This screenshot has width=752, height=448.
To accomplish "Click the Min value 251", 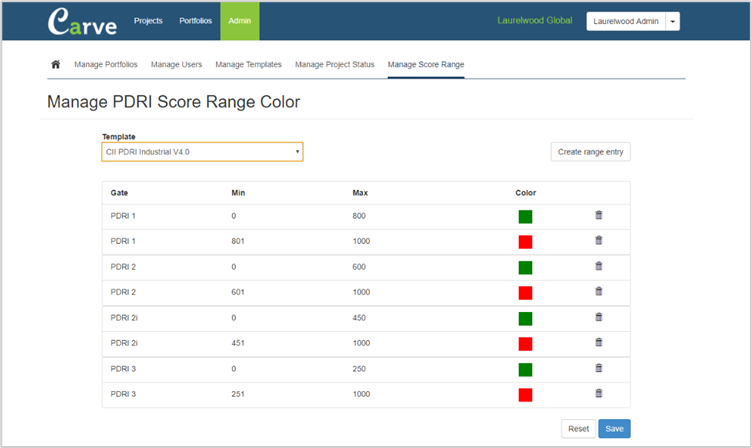I will (x=238, y=394).
